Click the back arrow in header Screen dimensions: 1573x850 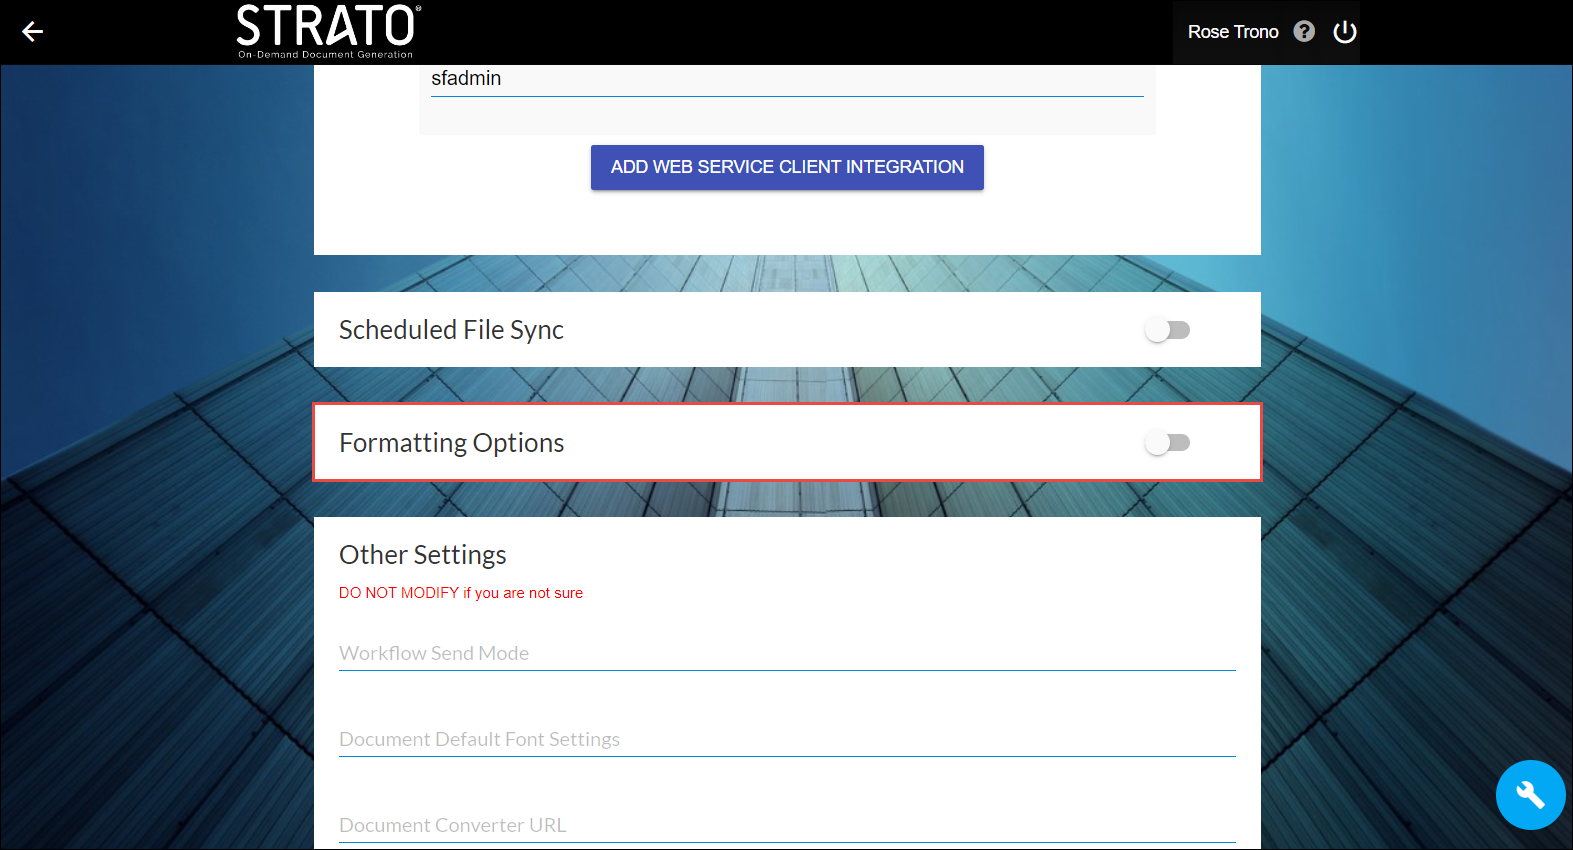pos(33,32)
